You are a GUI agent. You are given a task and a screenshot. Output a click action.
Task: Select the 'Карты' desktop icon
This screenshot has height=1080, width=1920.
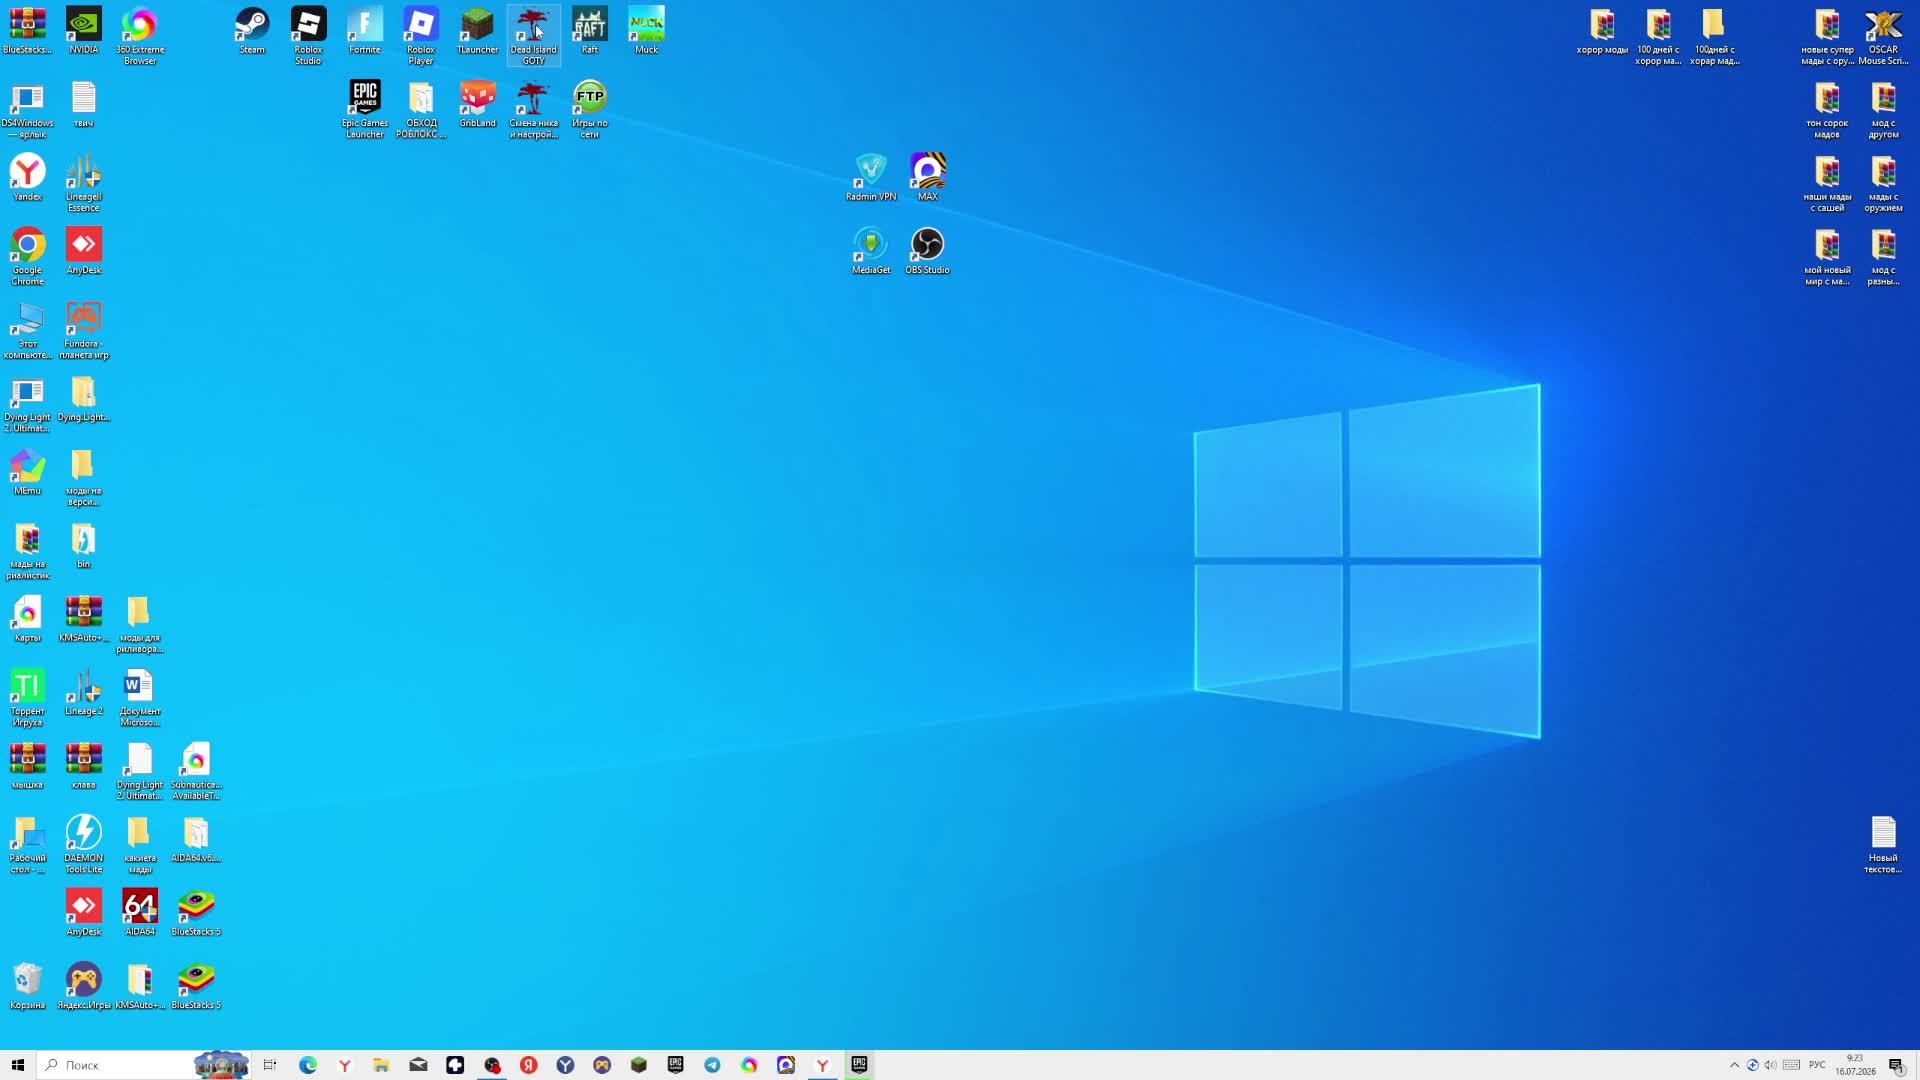[x=27, y=618]
